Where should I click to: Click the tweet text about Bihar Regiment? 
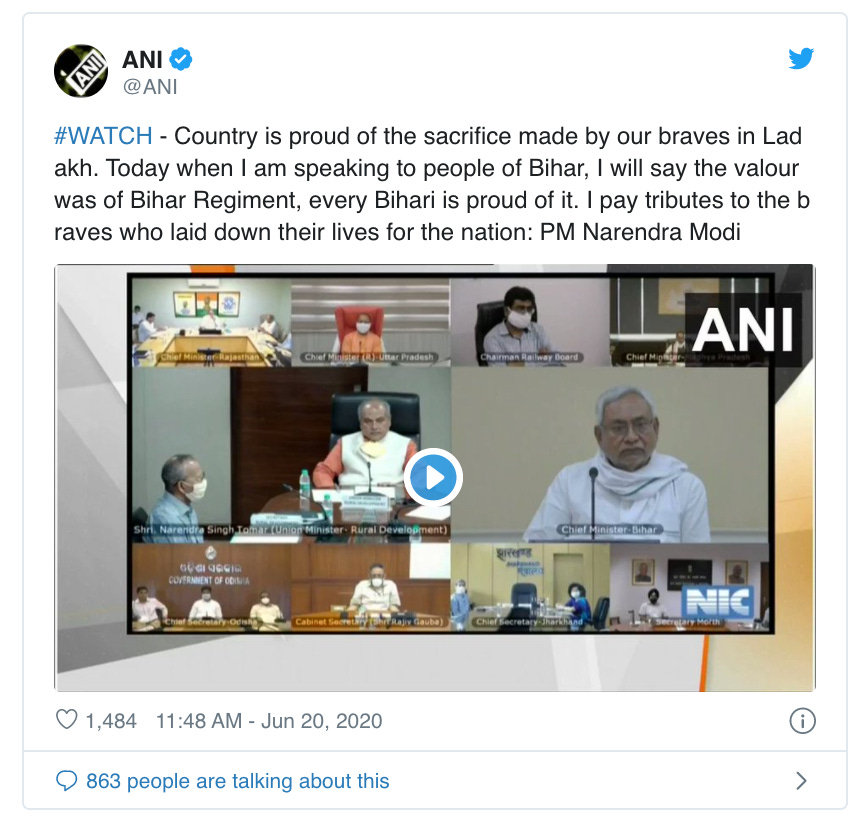(432, 184)
